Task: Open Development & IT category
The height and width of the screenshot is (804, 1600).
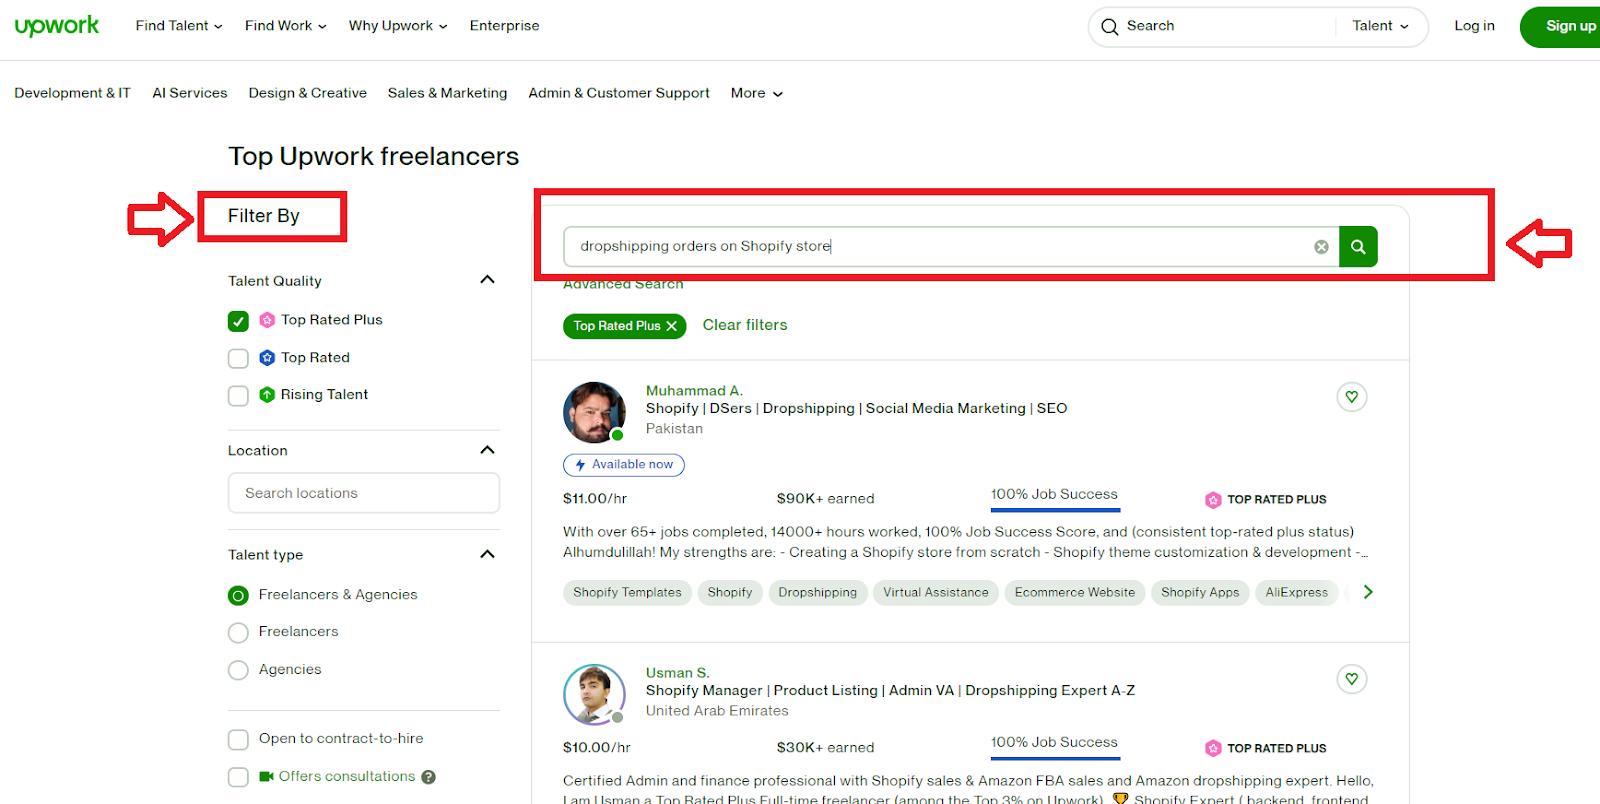Action: tap(72, 93)
